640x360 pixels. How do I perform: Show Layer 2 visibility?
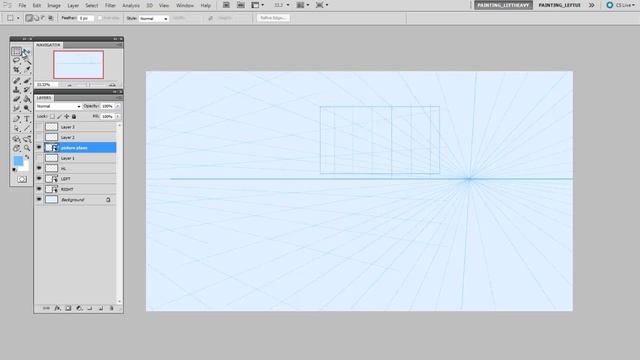click(x=39, y=137)
